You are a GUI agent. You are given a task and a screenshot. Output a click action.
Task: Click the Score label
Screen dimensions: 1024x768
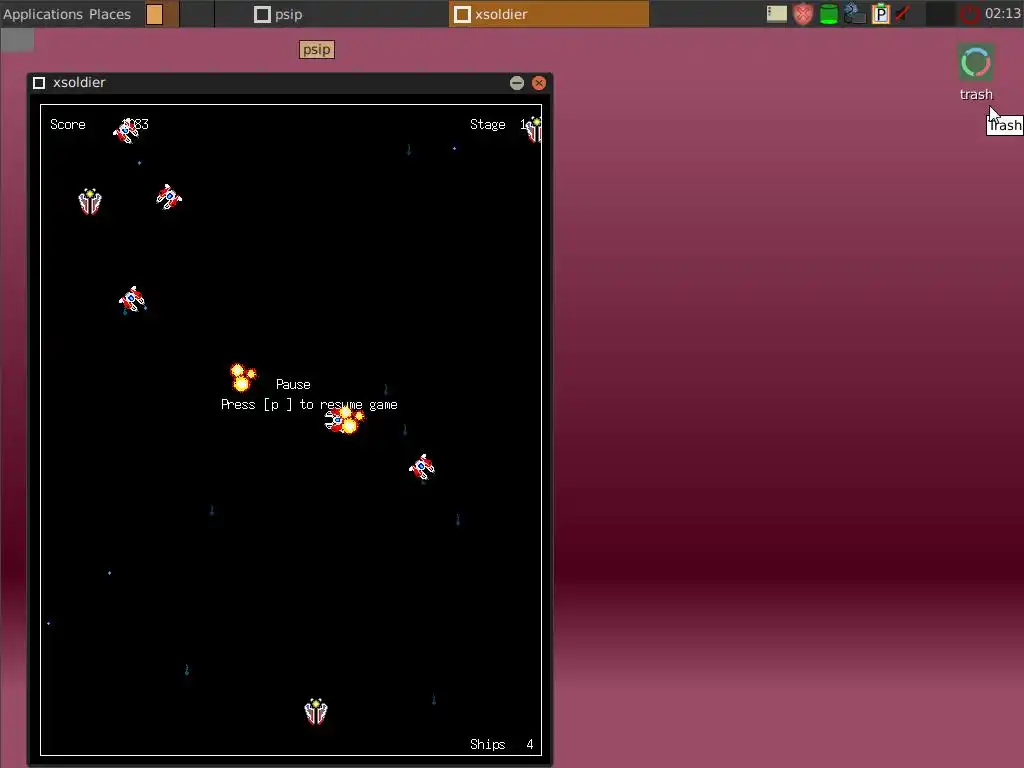[68, 124]
